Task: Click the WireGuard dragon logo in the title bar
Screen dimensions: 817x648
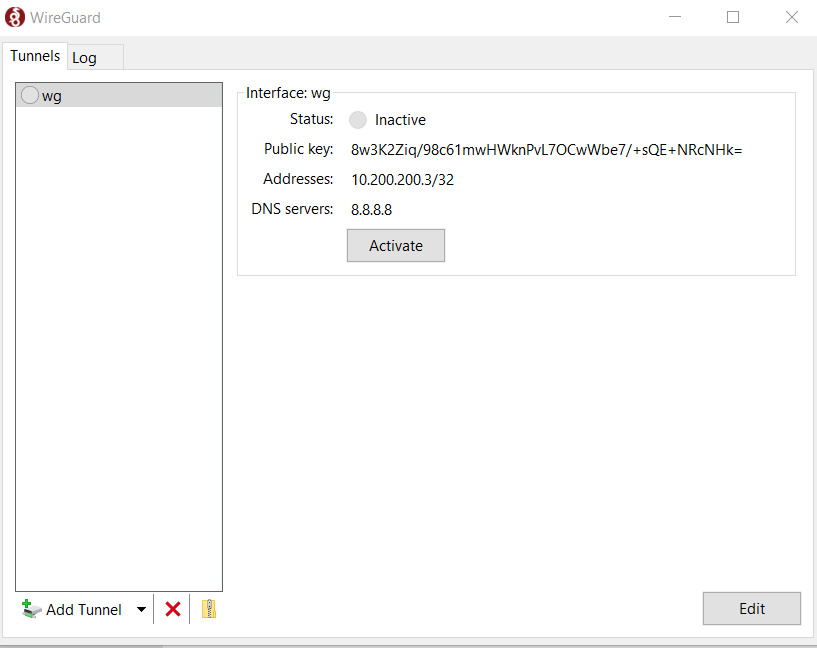Action: point(13,17)
